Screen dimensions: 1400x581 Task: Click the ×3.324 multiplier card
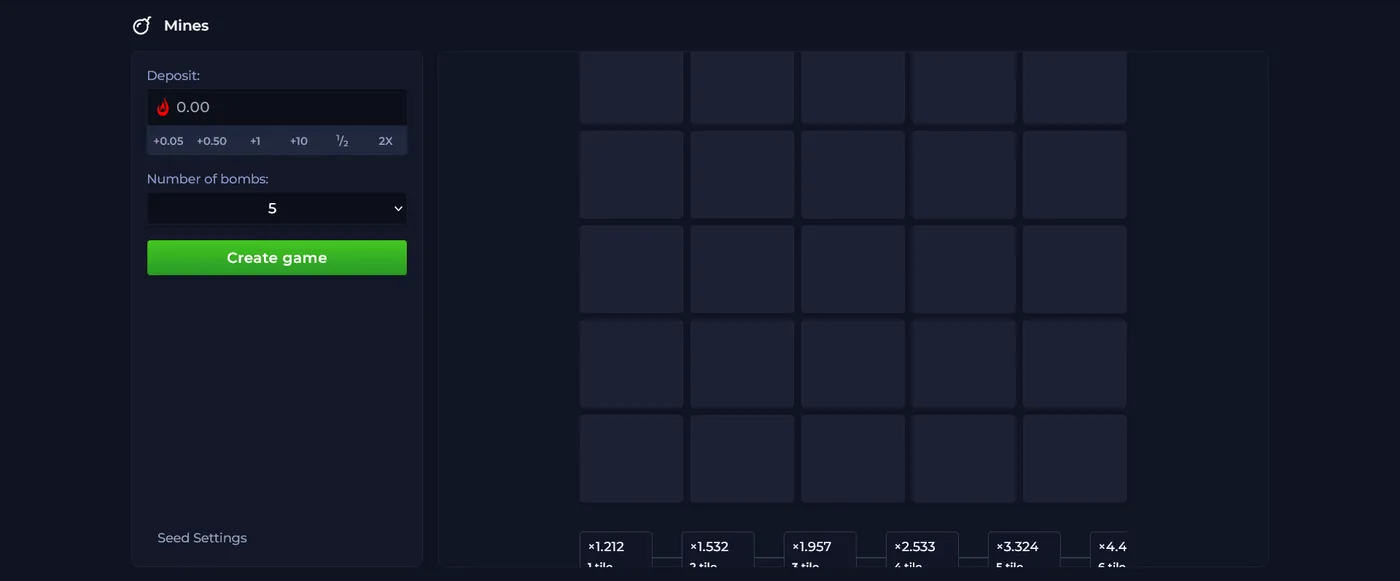[x=1024, y=551]
